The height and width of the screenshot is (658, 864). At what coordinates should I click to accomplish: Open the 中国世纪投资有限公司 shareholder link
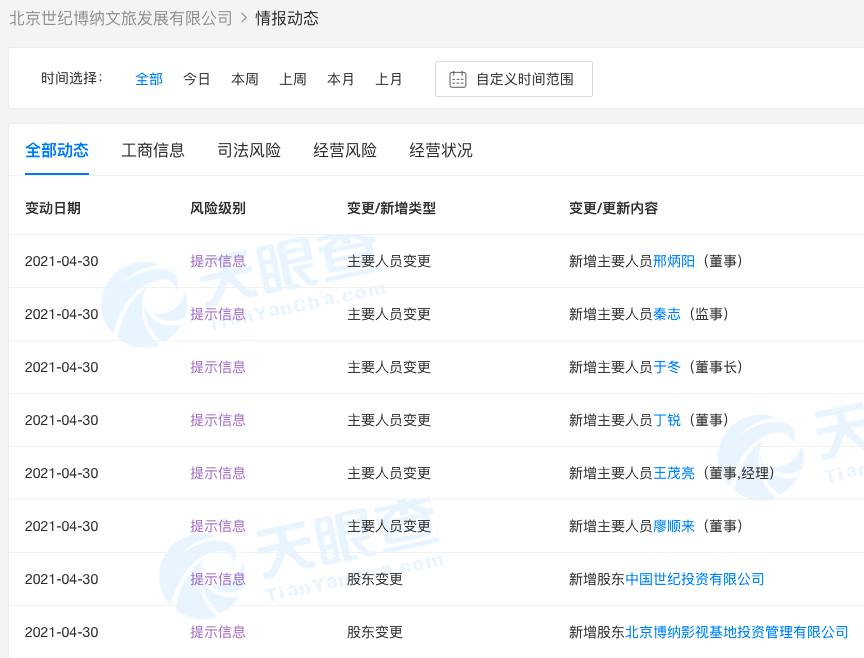point(695,579)
